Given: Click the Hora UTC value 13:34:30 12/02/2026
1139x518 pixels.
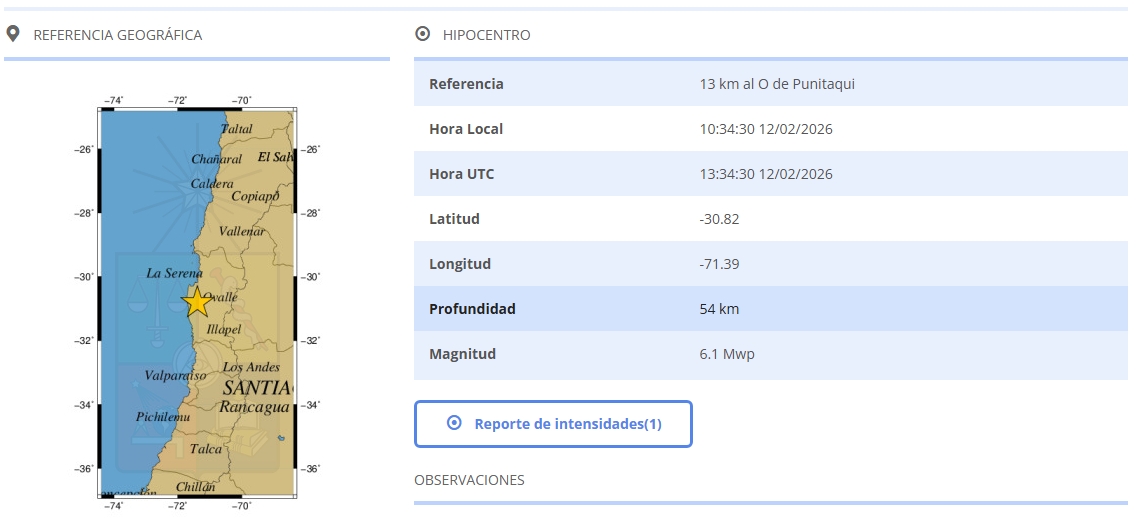Looking at the screenshot, I should pyautogui.click(x=766, y=174).
